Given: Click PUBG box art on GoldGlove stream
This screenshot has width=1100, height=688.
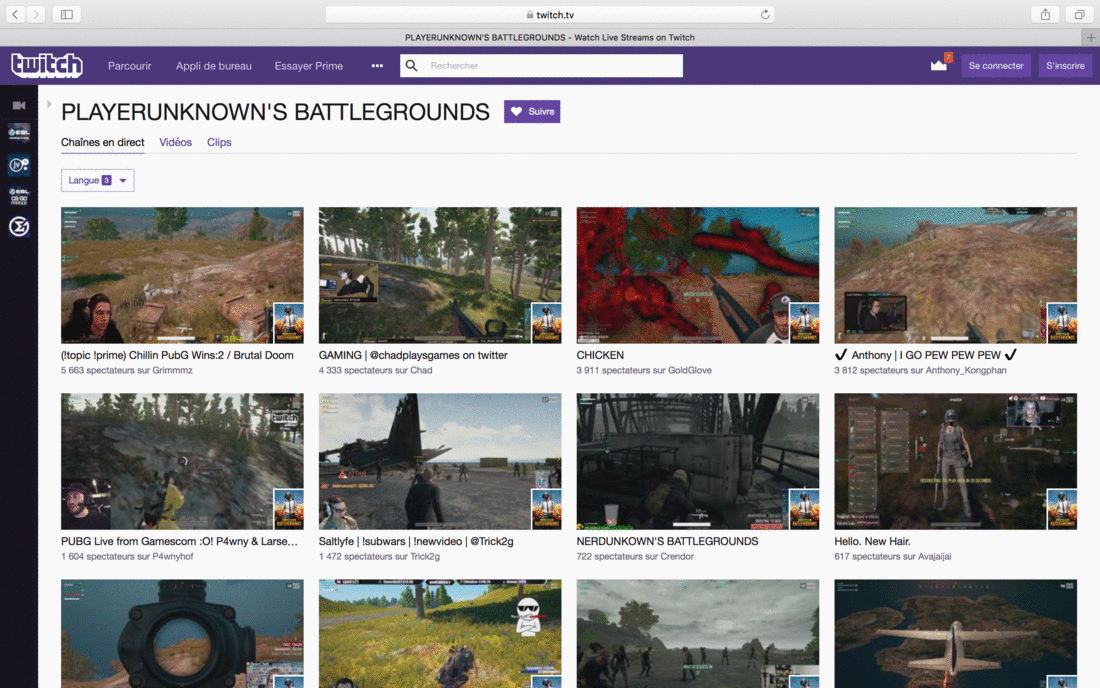Looking at the screenshot, I should tap(804, 323).
